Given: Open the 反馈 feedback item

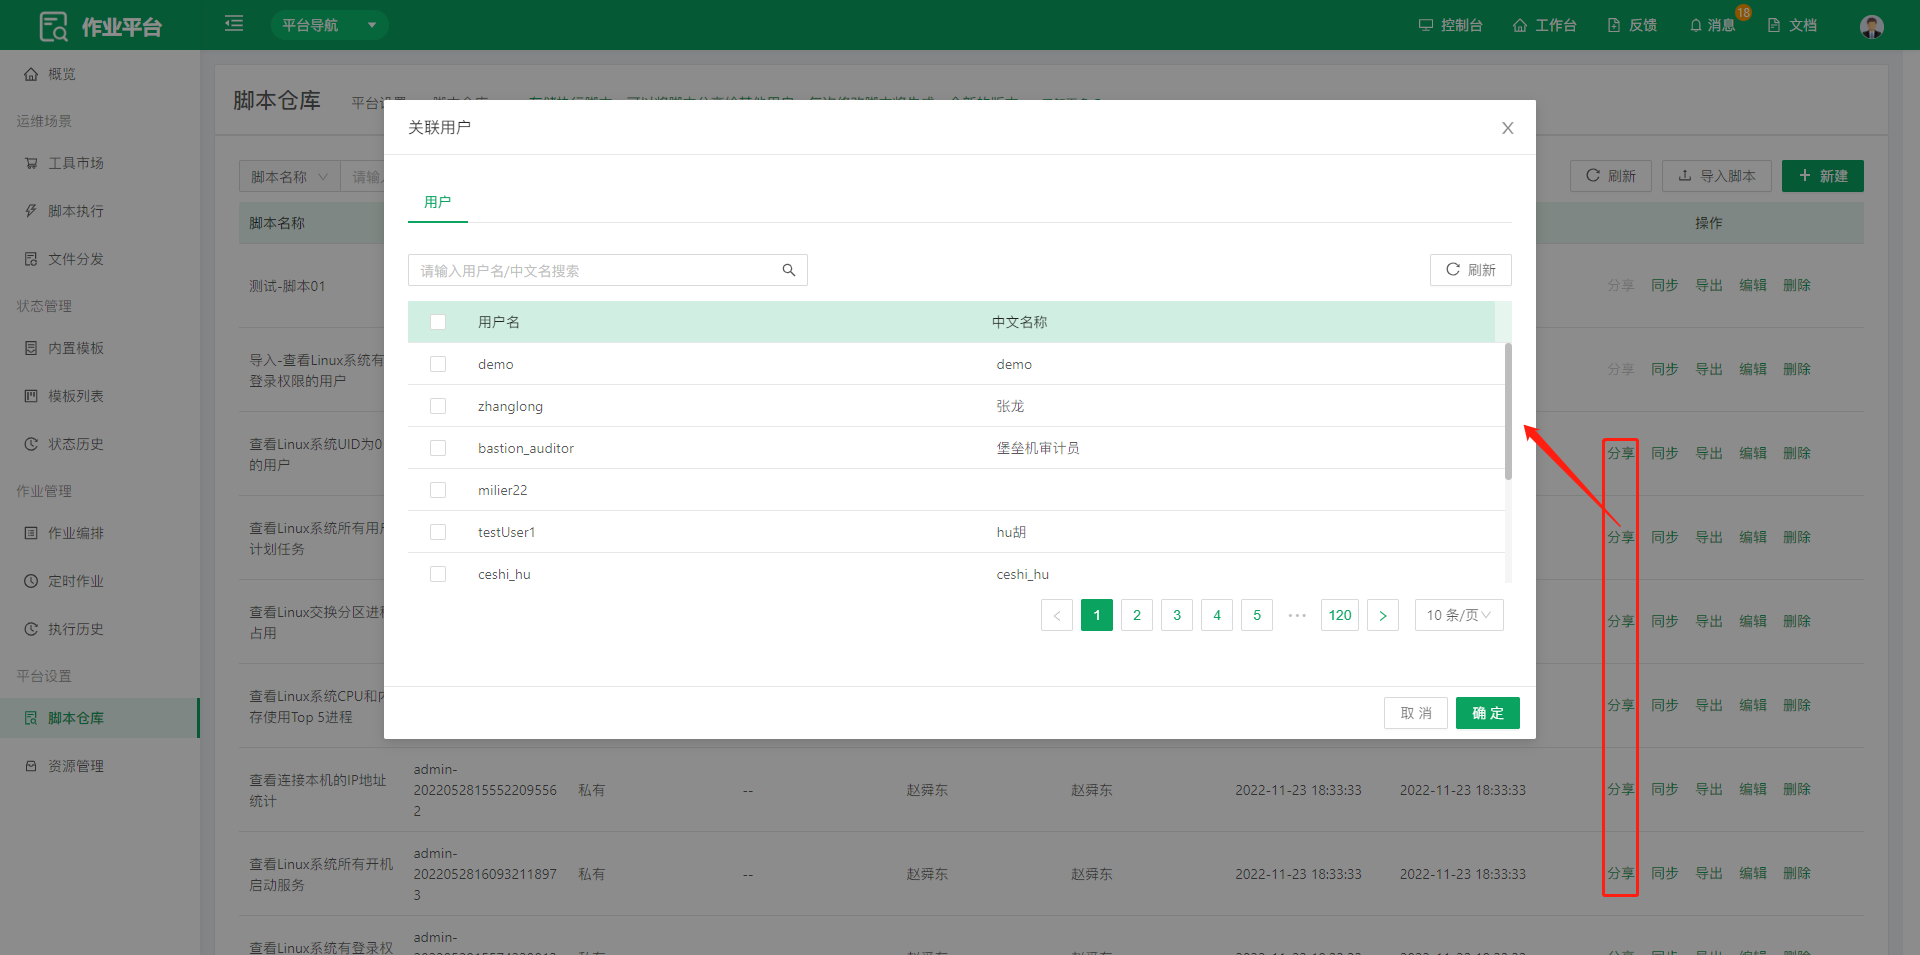Looking at the screenshot, I should (1632, 25).
